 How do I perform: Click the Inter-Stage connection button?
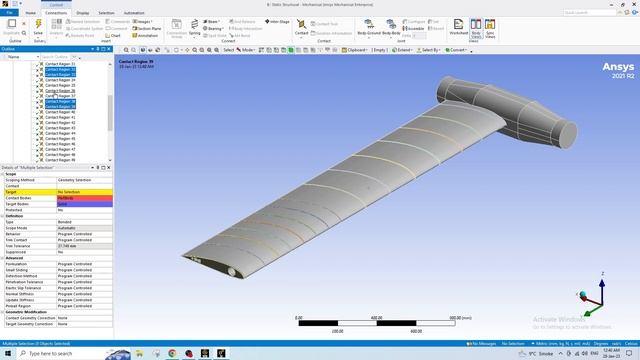pos(277,21)
